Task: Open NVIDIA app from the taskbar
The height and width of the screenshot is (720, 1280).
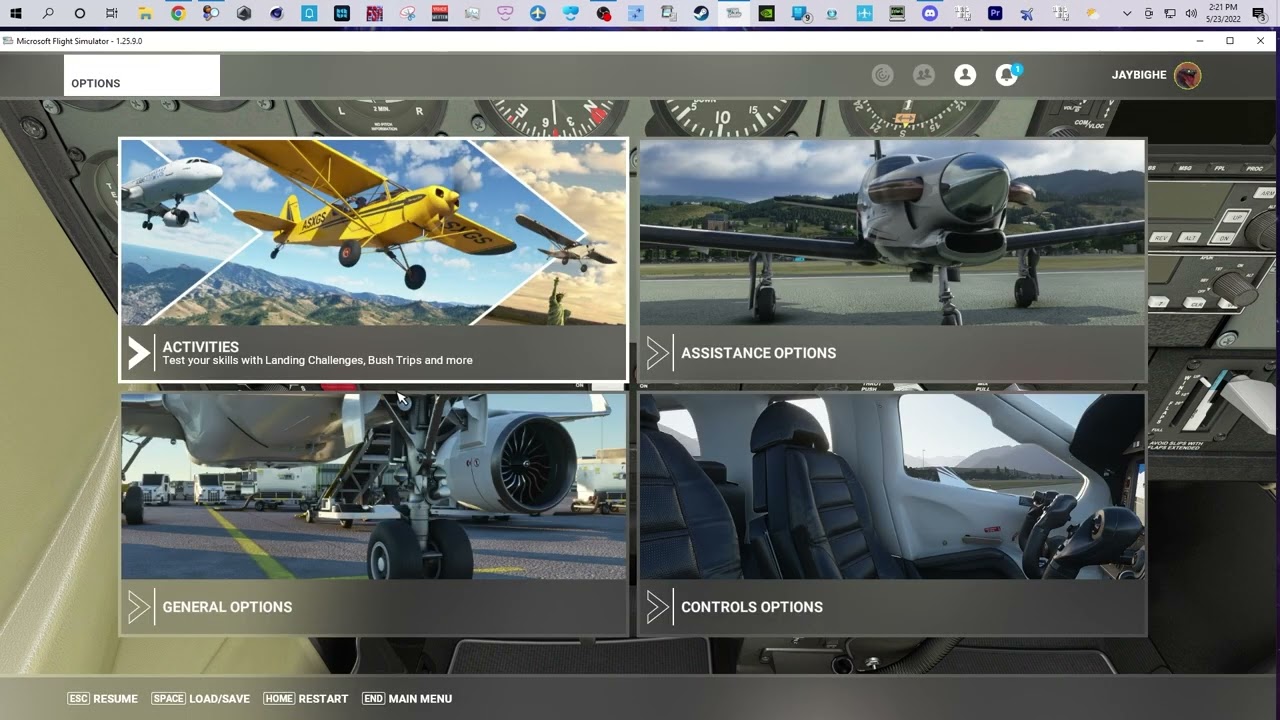Action: (x=766, y=14)
